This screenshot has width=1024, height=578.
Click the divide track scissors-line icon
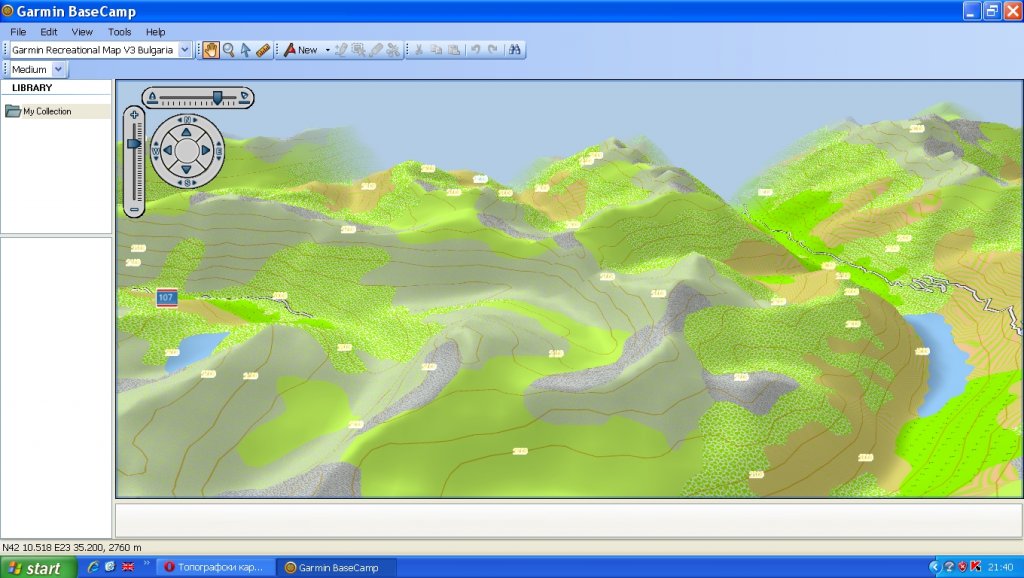pyautogui.click(x=393, y=50)
